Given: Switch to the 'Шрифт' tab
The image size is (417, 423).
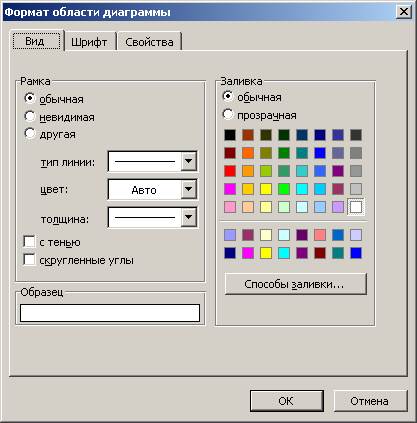Looking at the screenshot, I should pyautogui.click(x=89, y=42).
